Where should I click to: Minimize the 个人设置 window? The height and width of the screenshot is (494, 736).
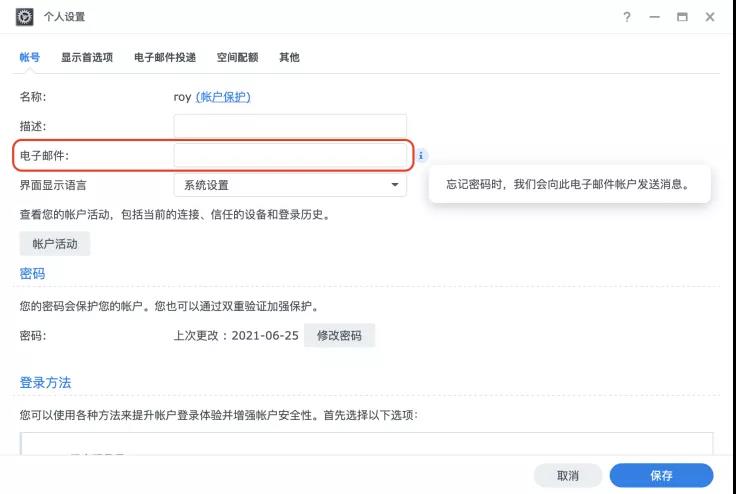pyautogui.click(x=655, y=18)
